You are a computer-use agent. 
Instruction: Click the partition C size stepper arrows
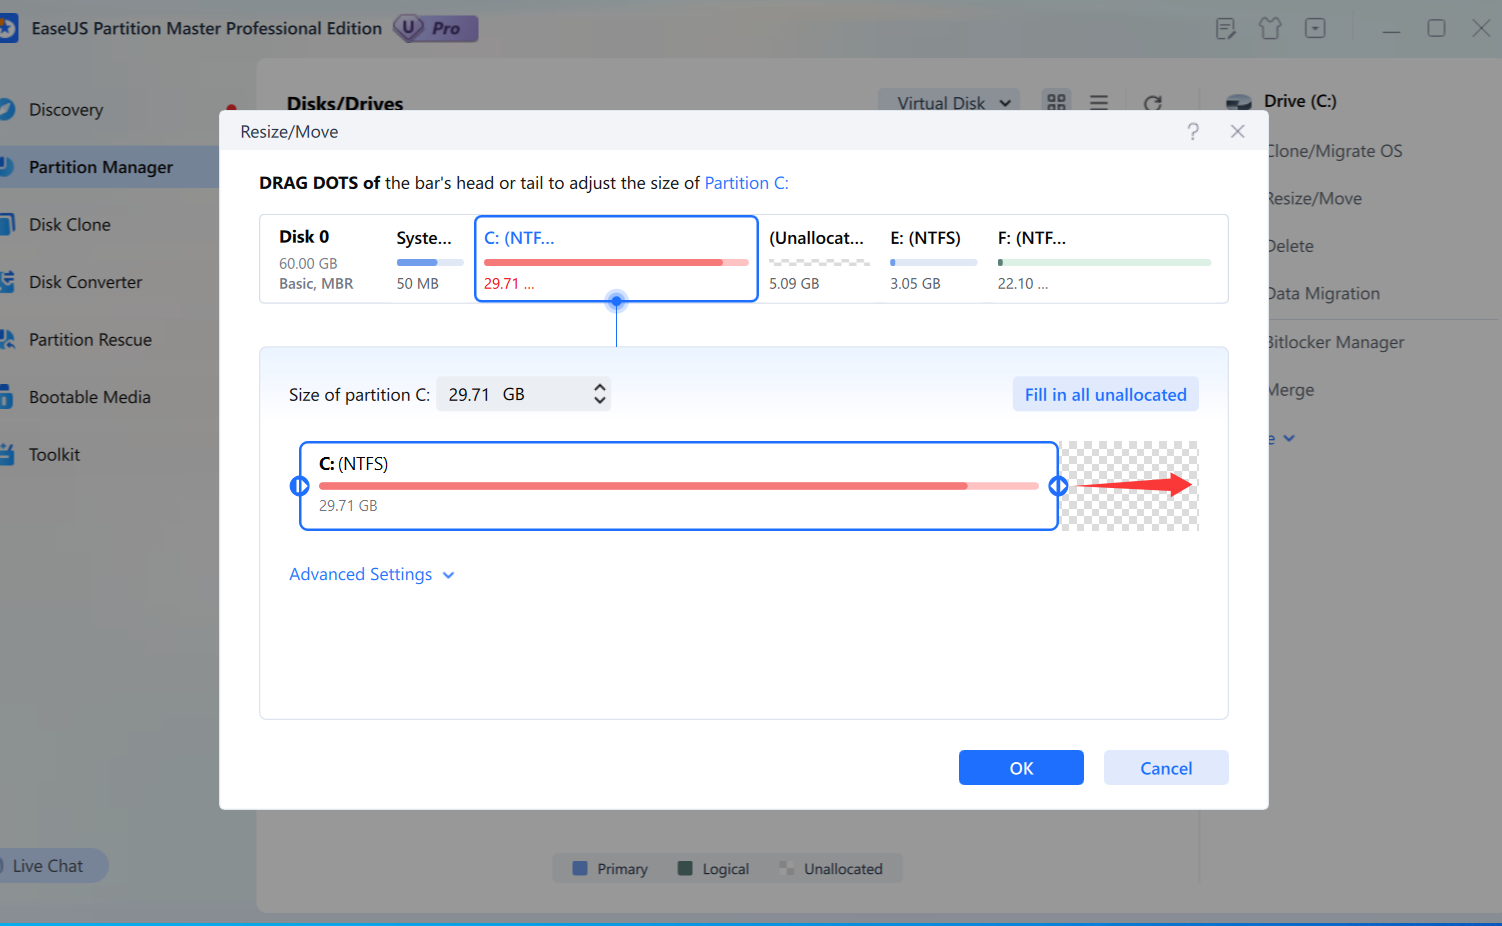(x=599, y=394)
